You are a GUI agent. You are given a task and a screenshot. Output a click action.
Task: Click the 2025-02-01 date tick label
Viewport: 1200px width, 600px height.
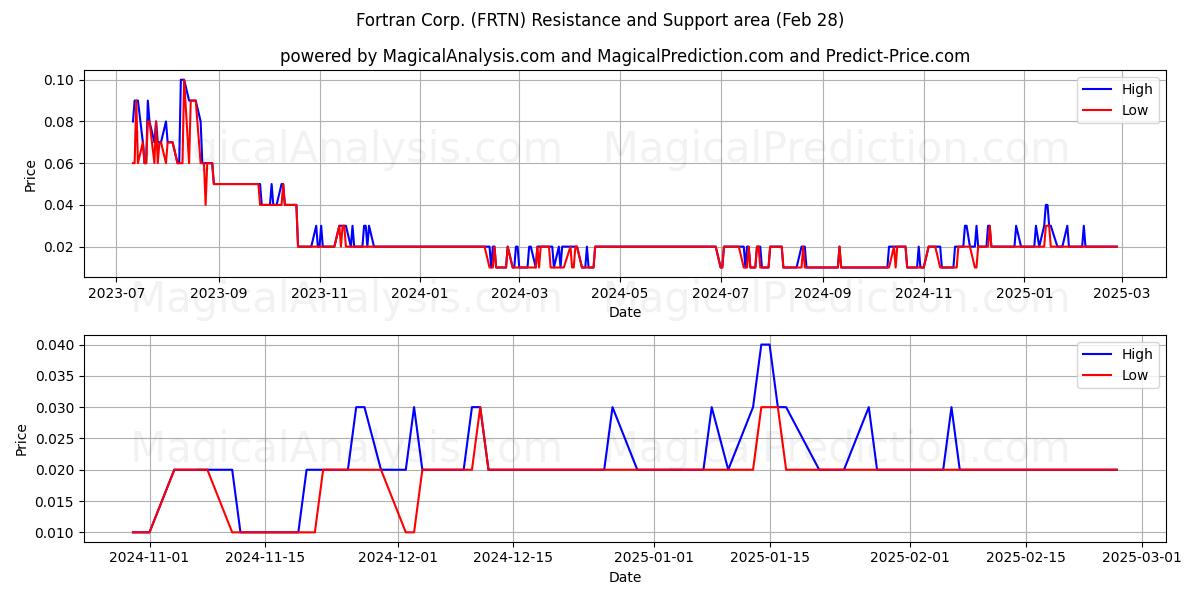click(910, 558)
